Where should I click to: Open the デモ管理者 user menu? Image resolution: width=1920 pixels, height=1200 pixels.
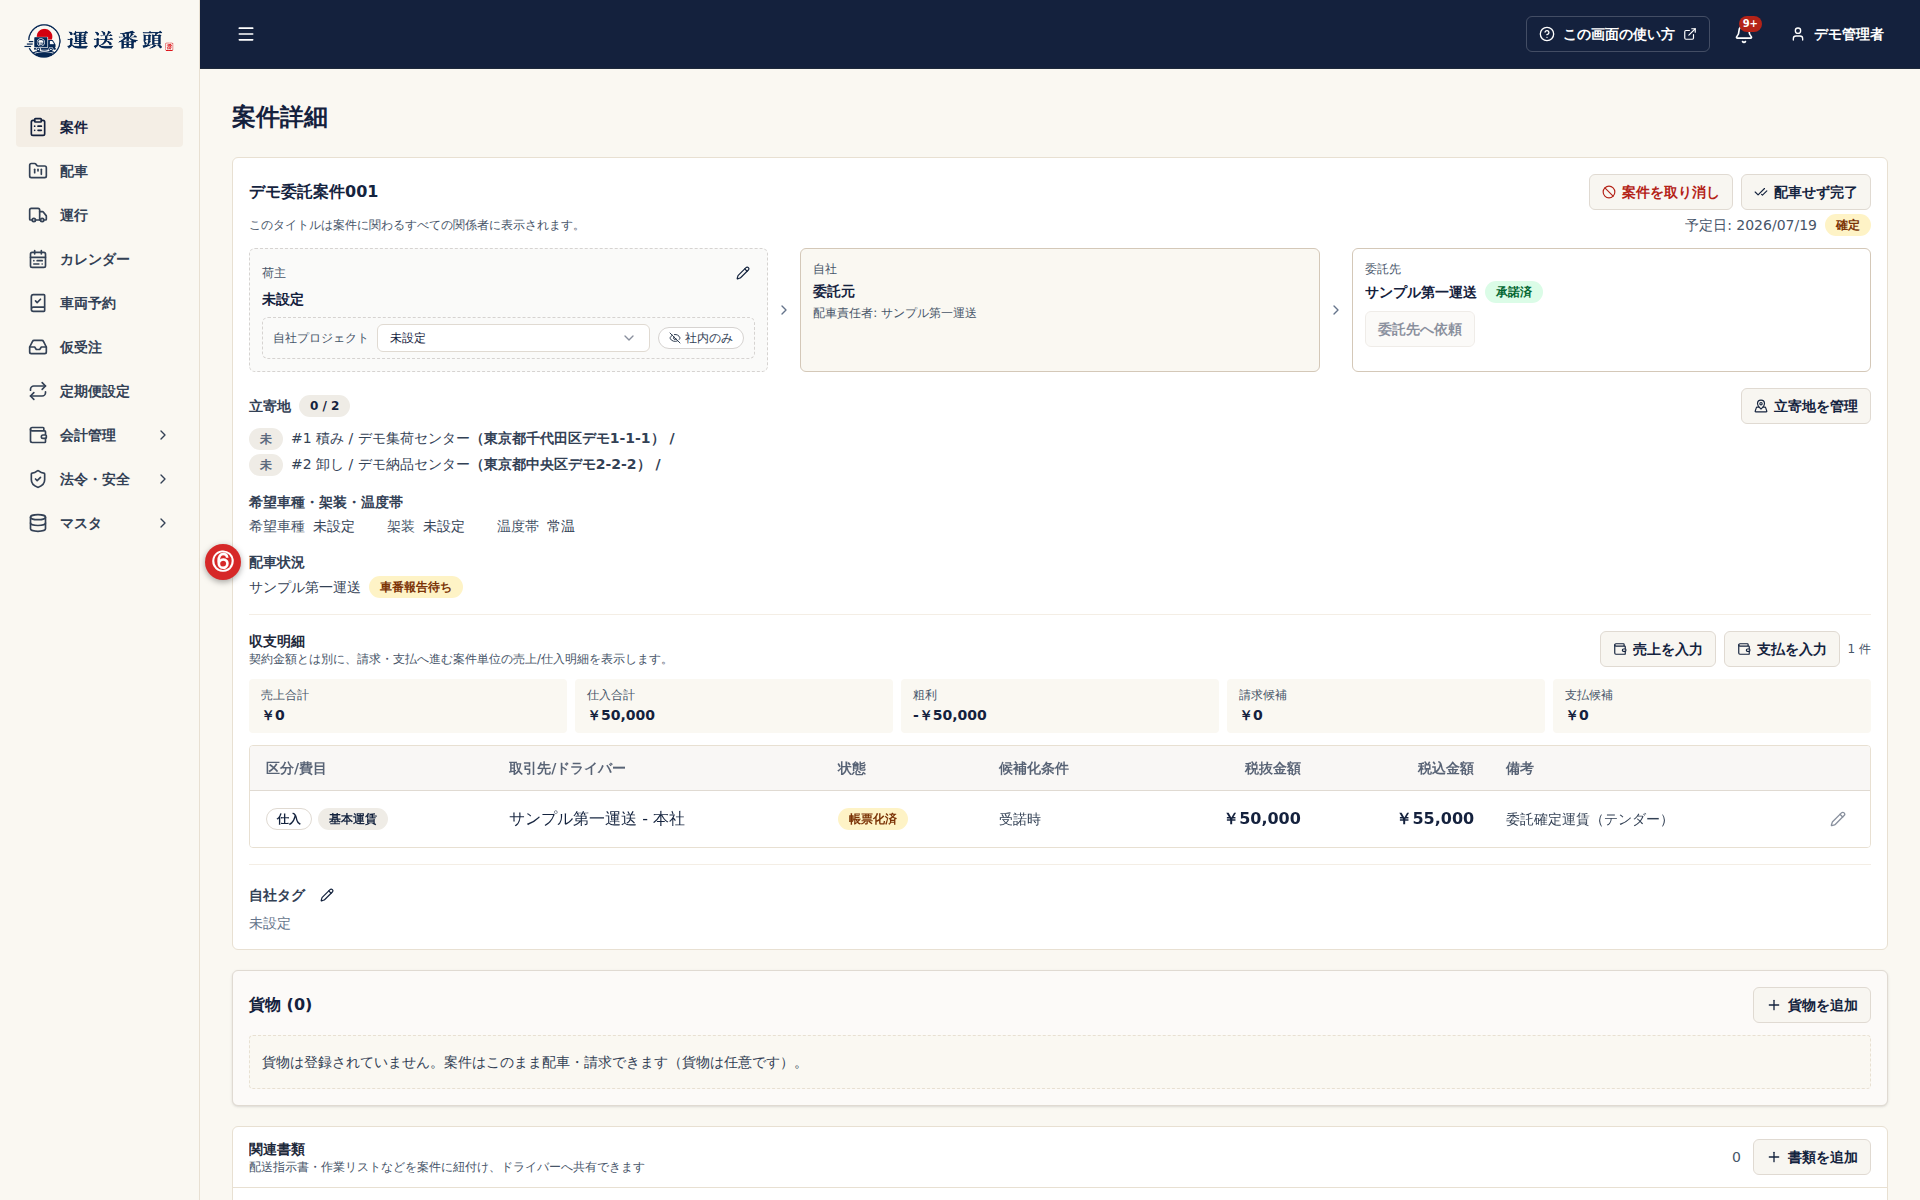point(1837,34)
